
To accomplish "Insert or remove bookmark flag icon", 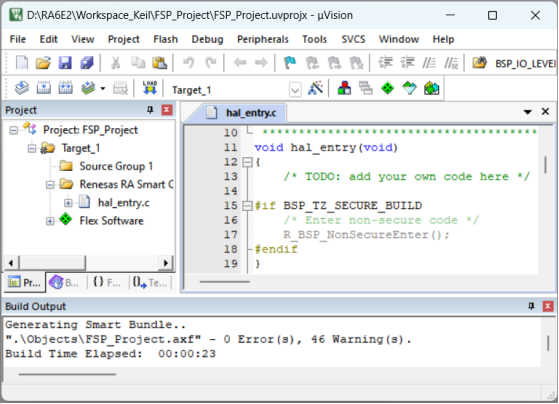I will click(290, 63).
